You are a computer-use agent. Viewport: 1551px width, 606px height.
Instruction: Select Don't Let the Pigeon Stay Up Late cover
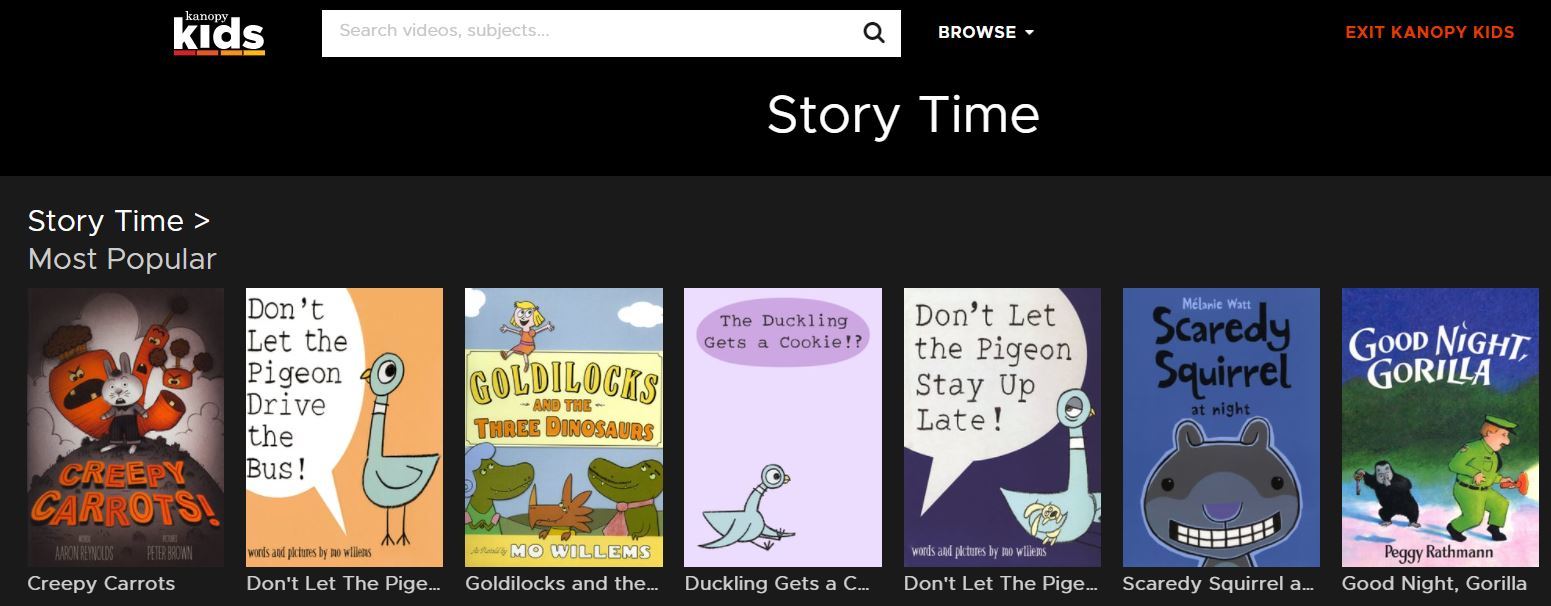click(1001, 427)
